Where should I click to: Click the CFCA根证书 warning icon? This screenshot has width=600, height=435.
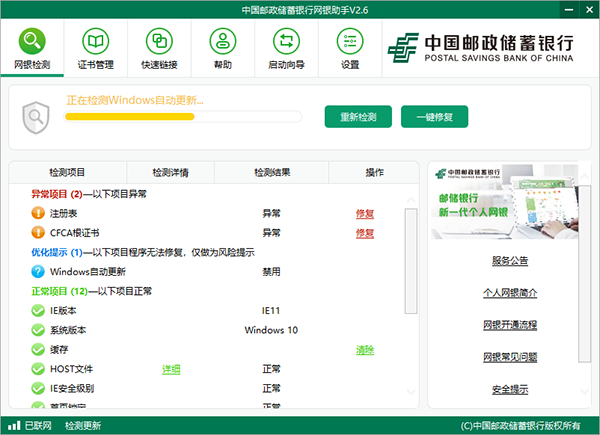(38, 232)
